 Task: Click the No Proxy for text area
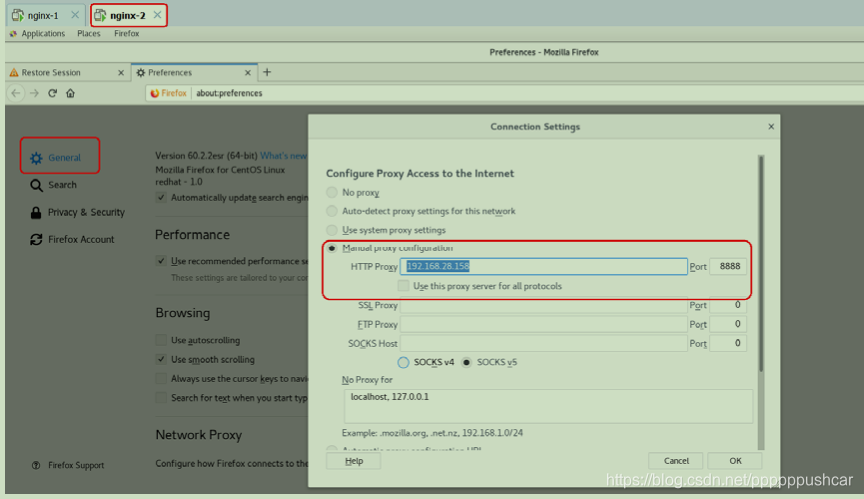point(548,406)
